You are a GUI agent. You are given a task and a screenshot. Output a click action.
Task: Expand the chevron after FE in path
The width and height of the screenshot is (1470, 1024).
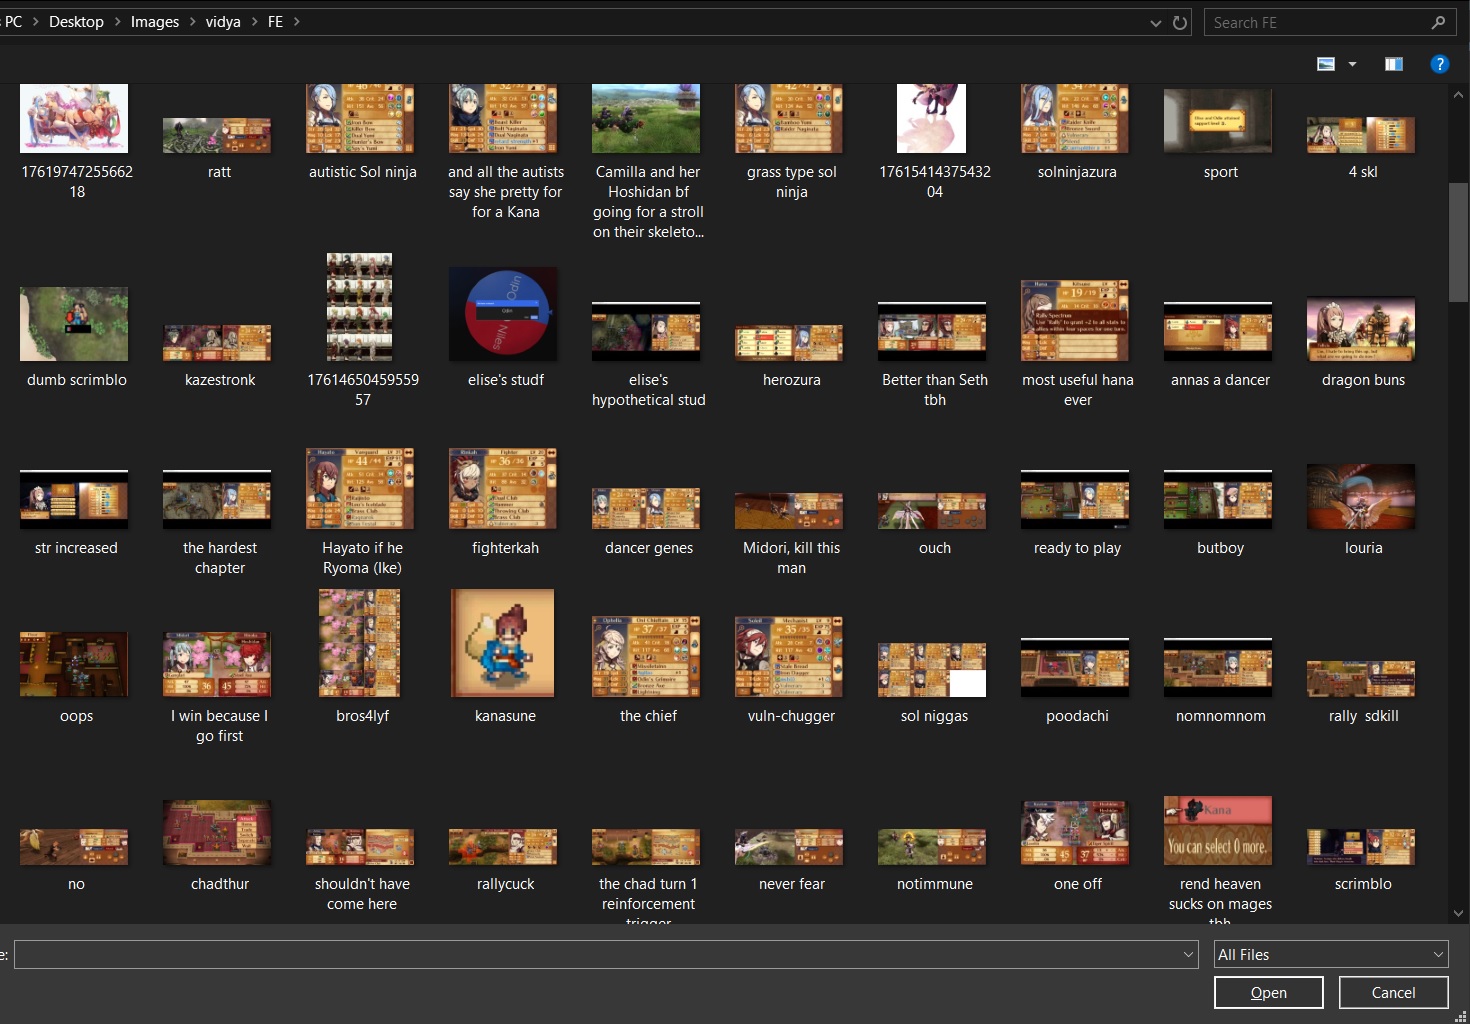pyautogui.click(x=296, y=22)
